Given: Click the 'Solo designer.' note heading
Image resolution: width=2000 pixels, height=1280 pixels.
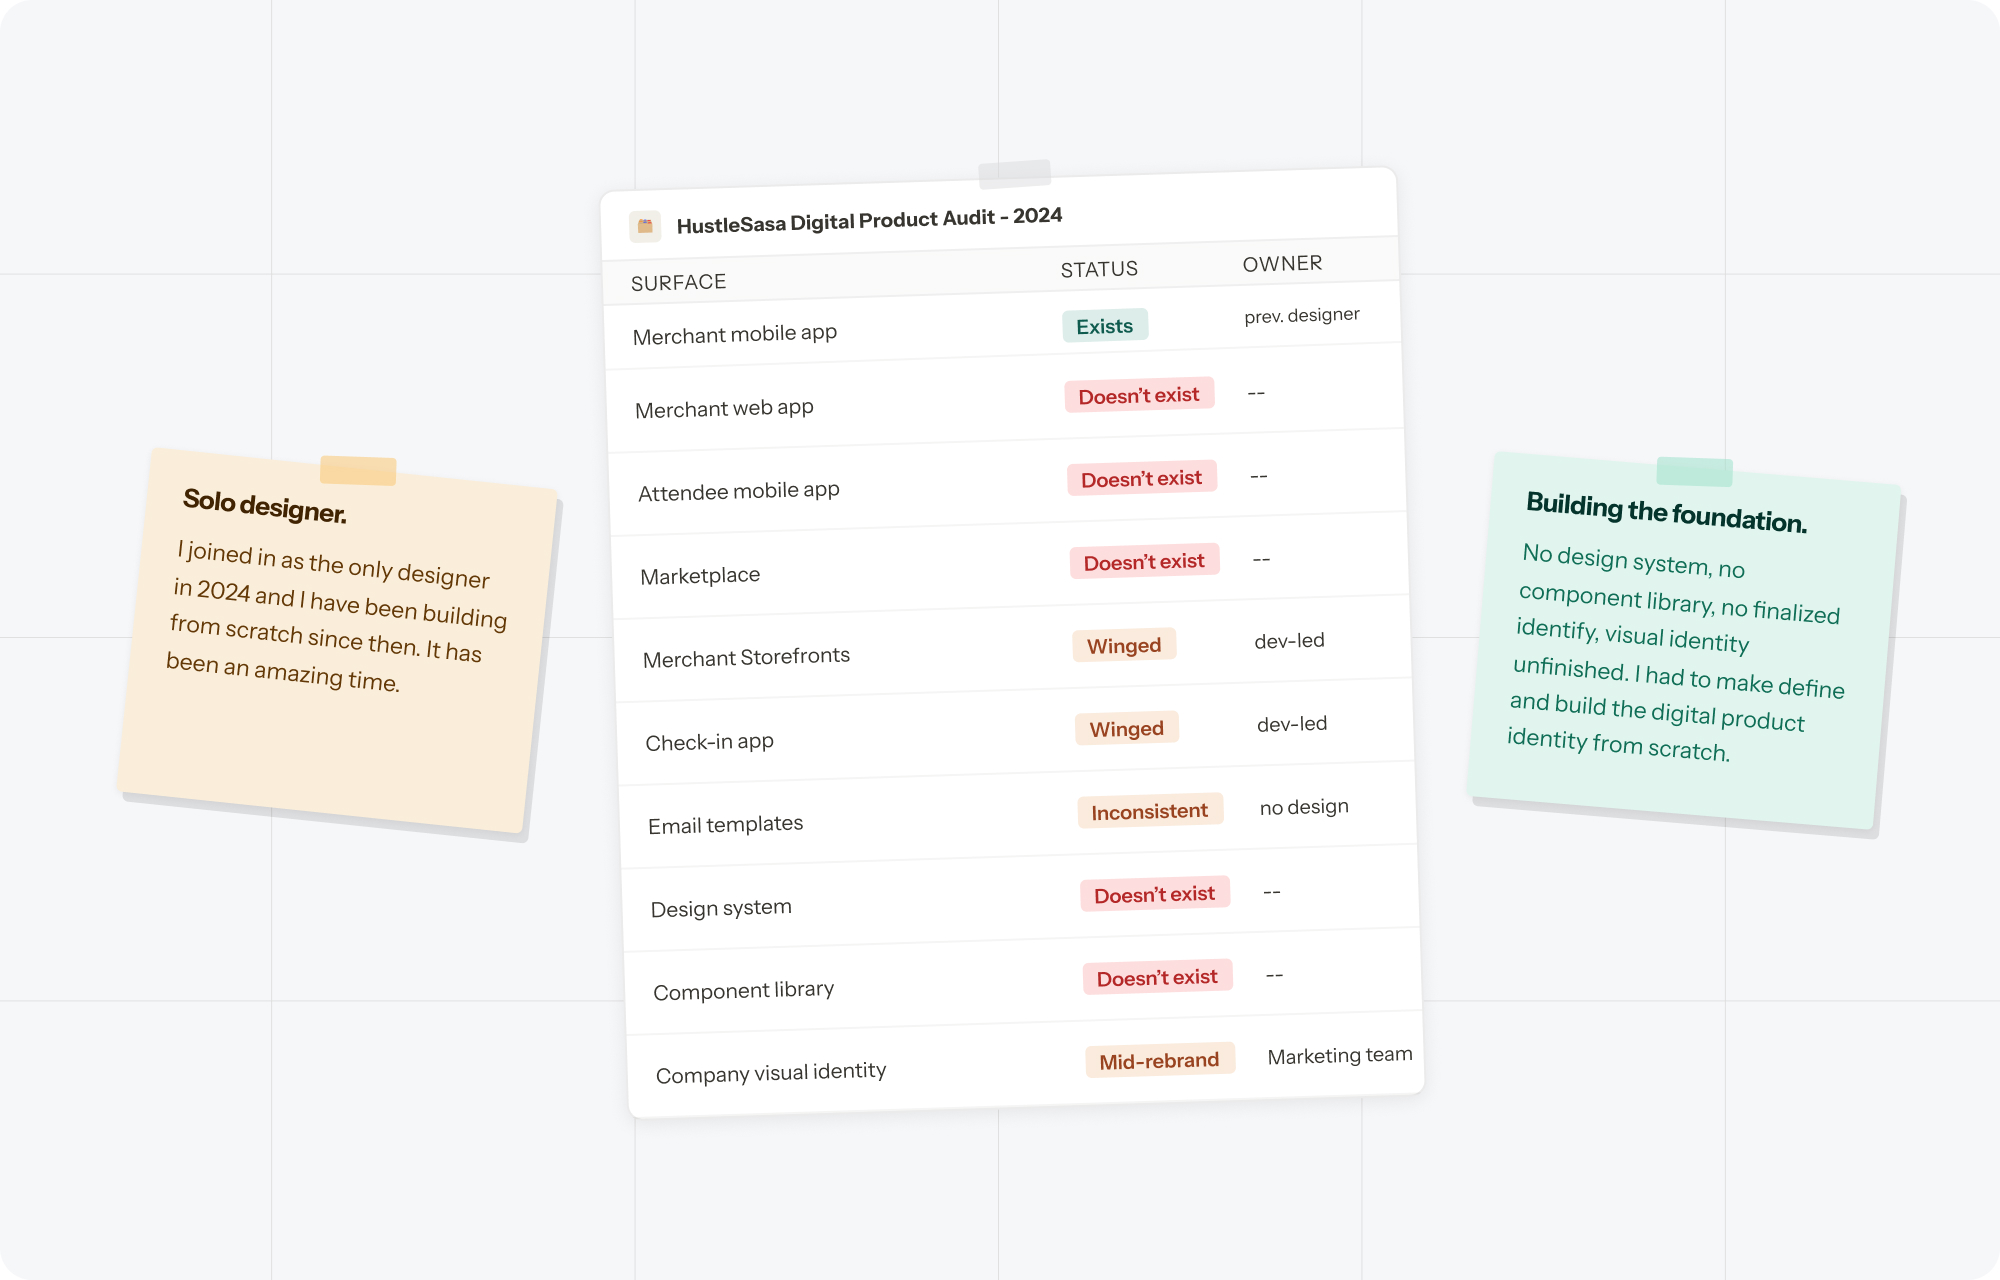Looking at the screenshot, I should (x=265, y=506).
